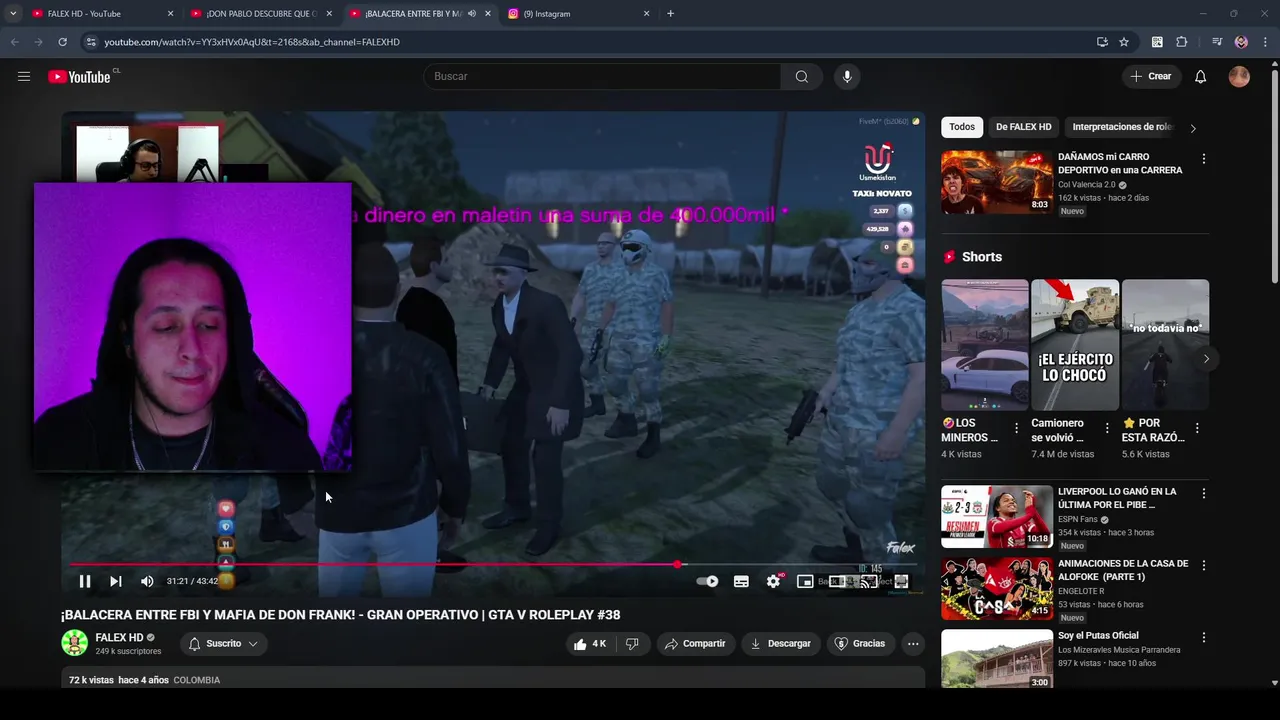Bookmark this page with star icon

pos(1124,42)
